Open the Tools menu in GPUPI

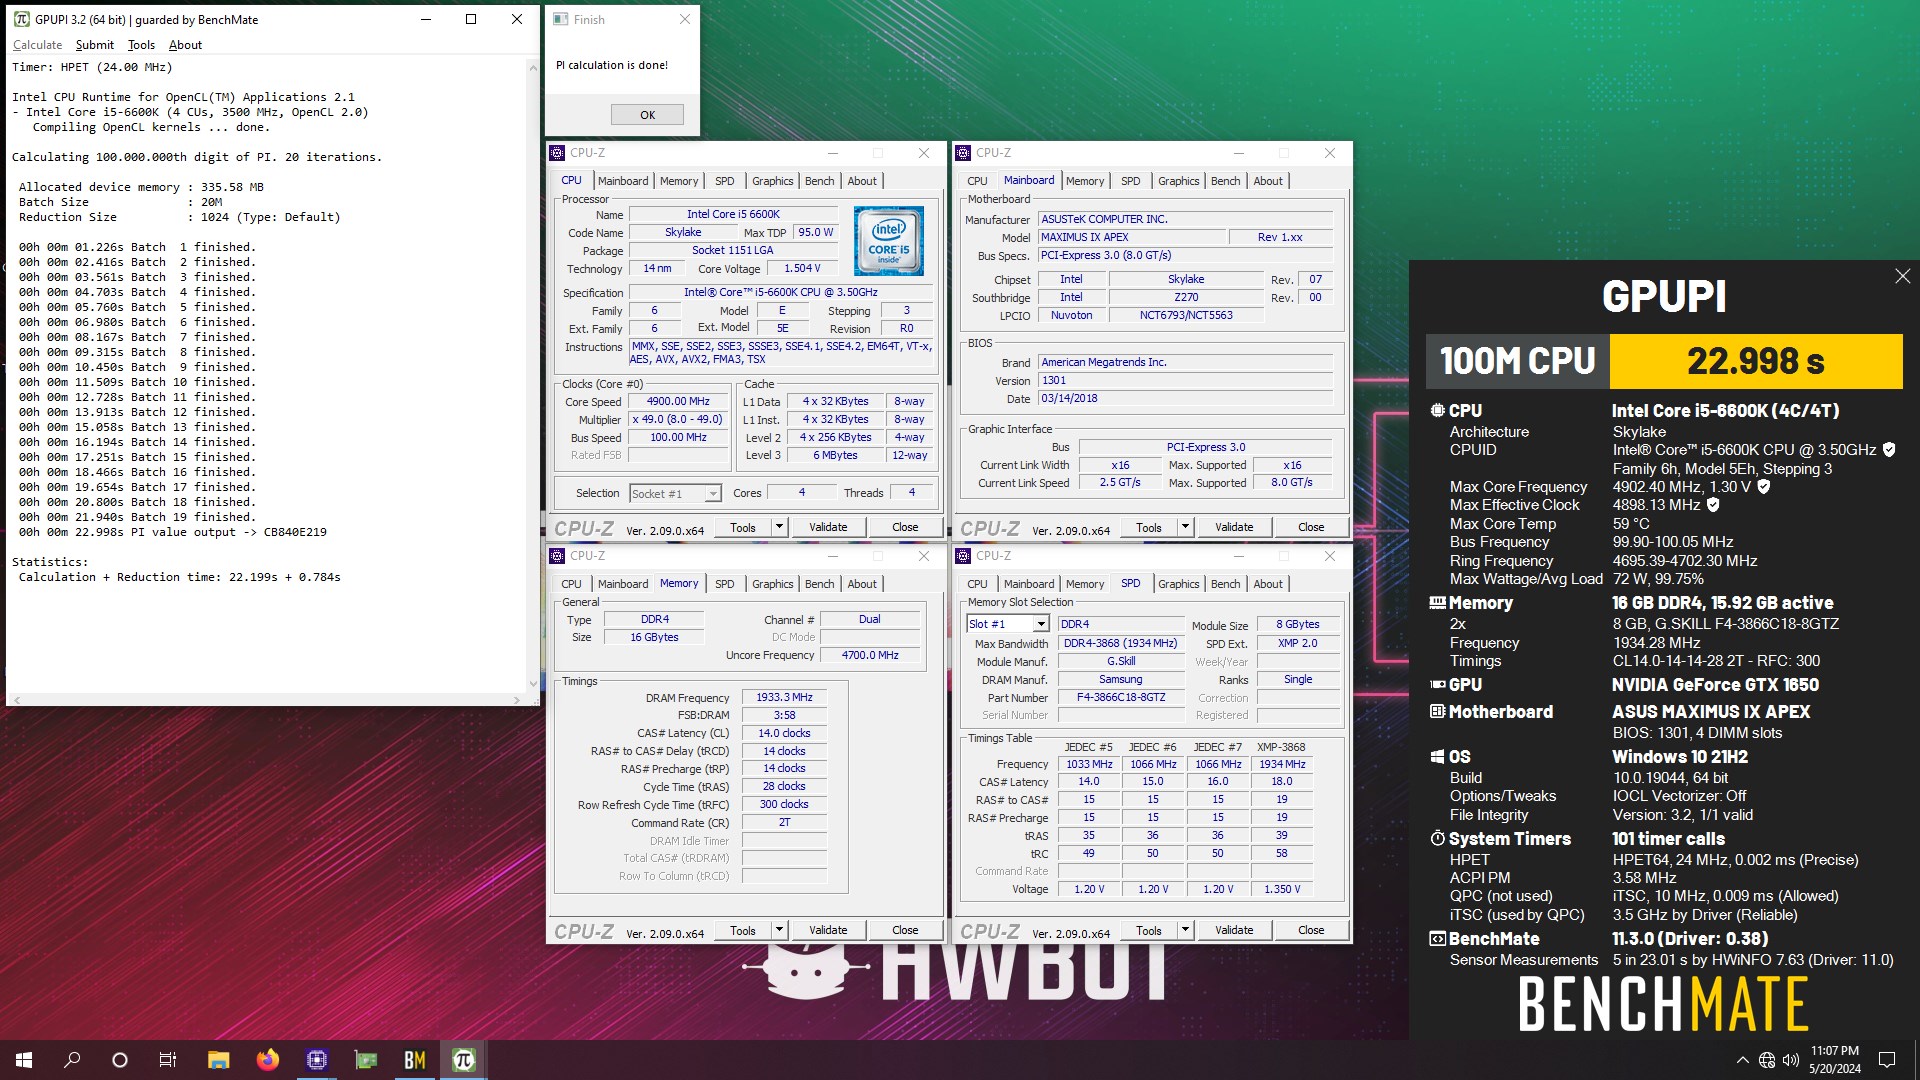point(141,45)
